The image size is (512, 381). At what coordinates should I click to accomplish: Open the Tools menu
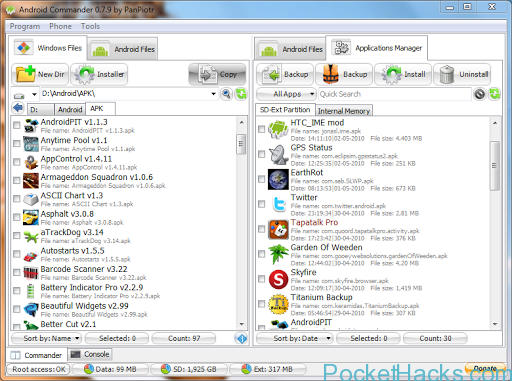90,26
